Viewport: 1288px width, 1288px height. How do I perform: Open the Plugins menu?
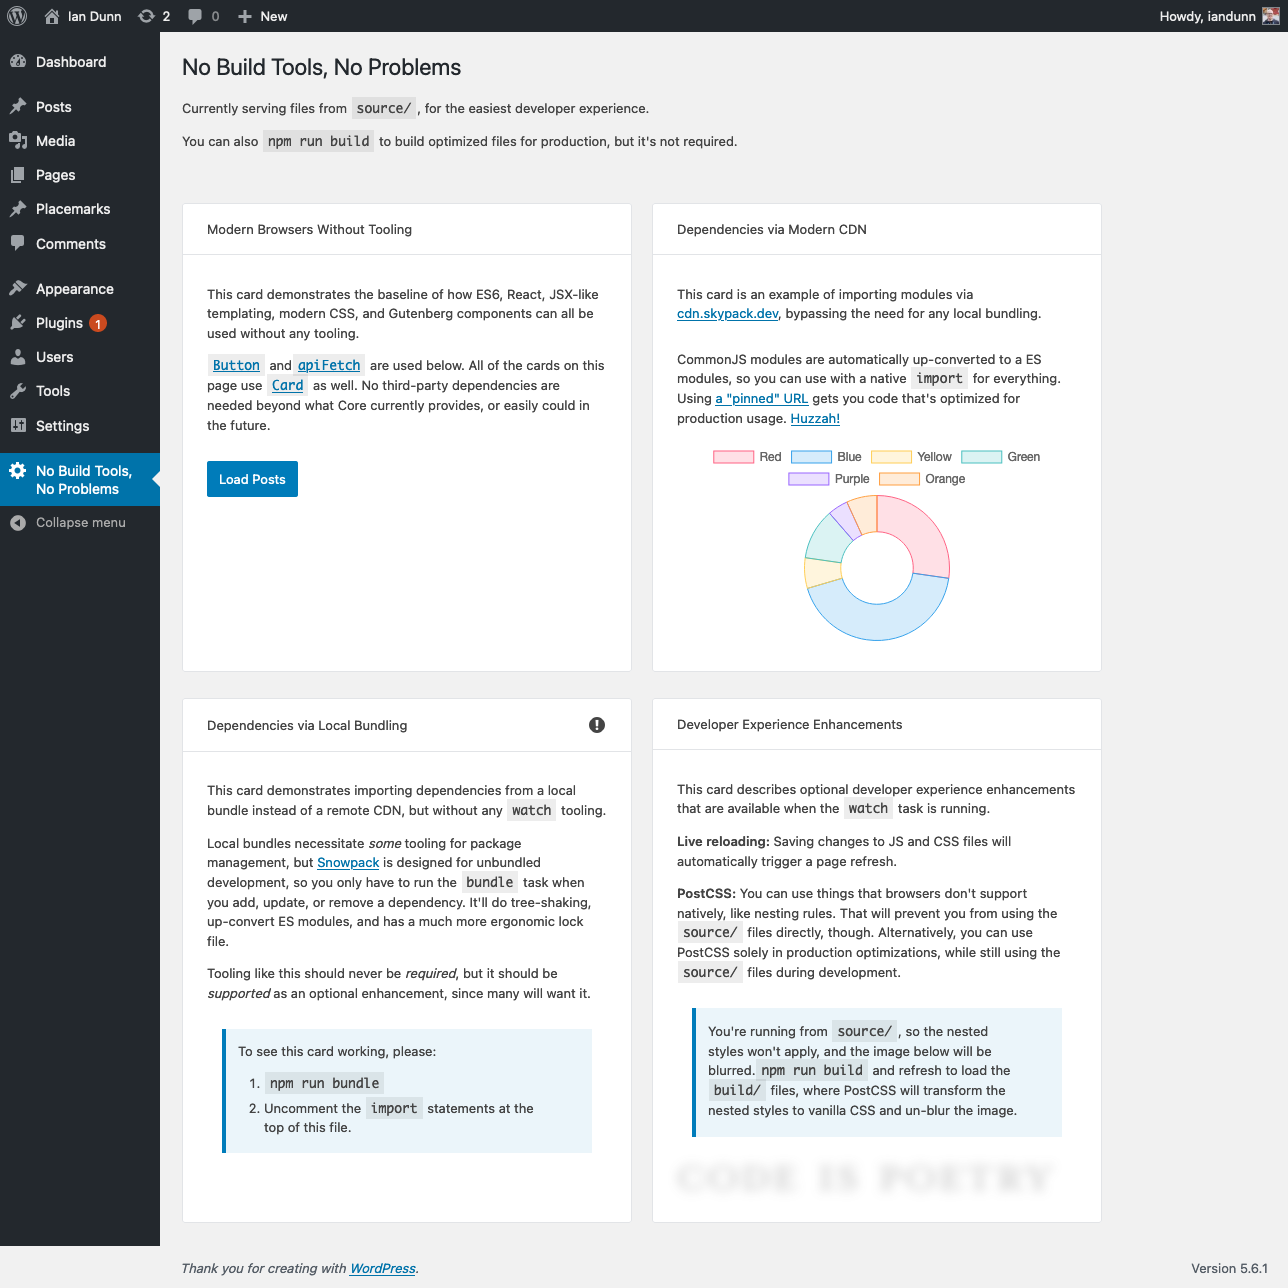point(59,323)
